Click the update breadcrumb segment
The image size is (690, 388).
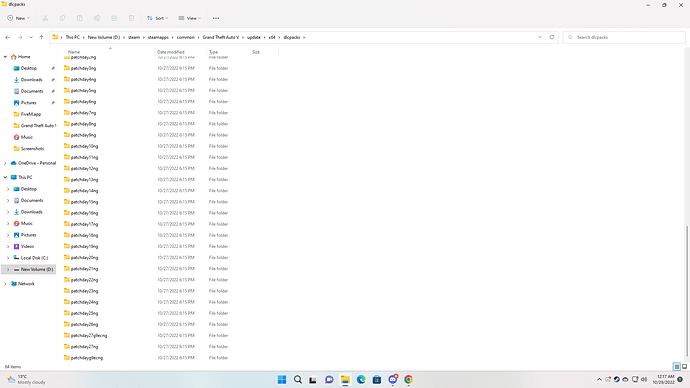tap(253, 37)
